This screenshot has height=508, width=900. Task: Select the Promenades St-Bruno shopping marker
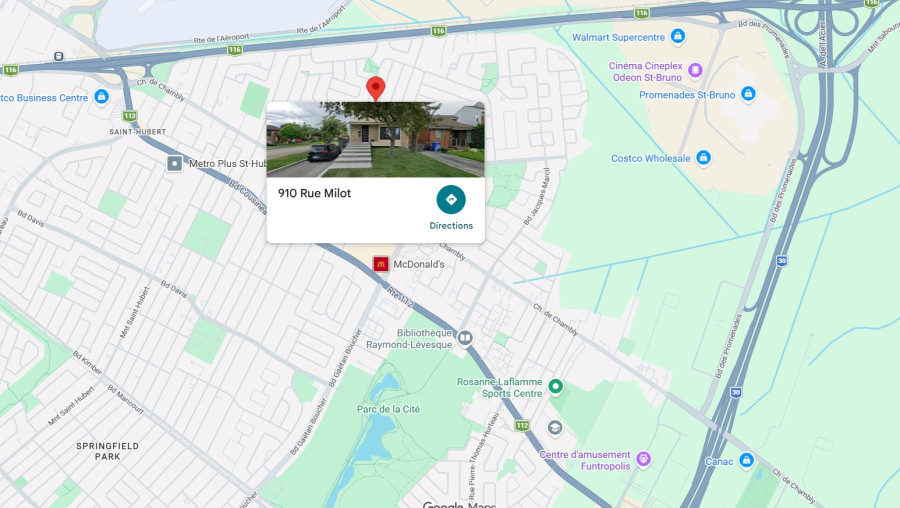pos(748,94)
